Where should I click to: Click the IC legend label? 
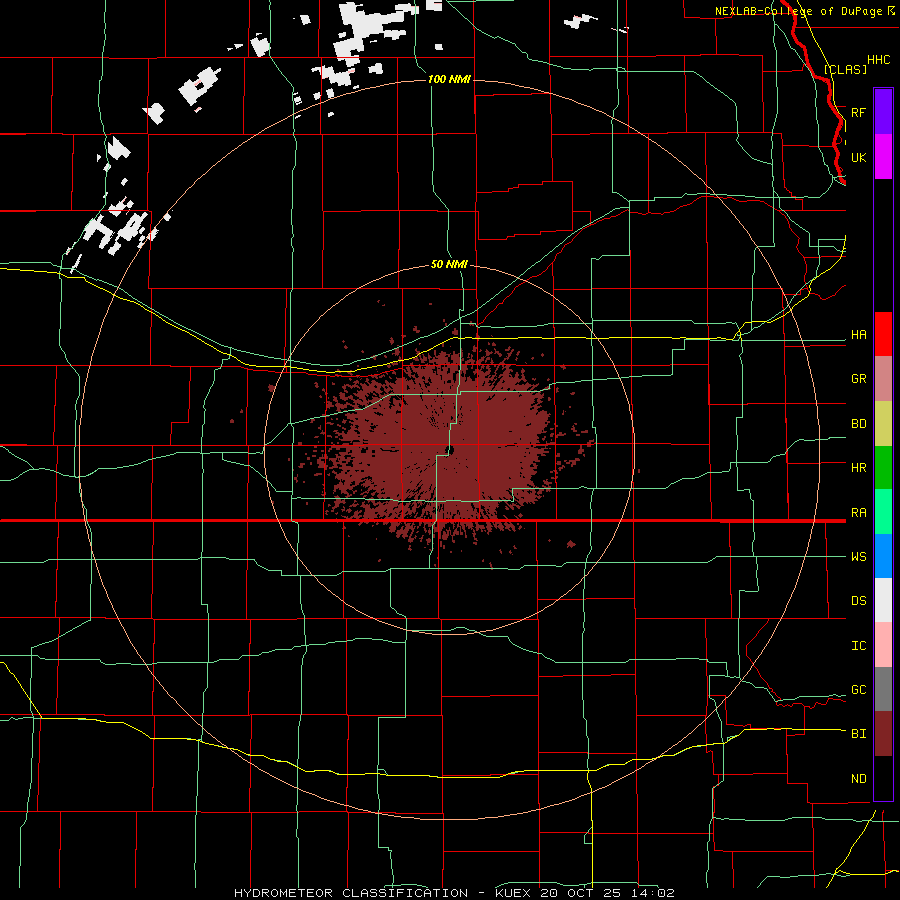point(858,646)
